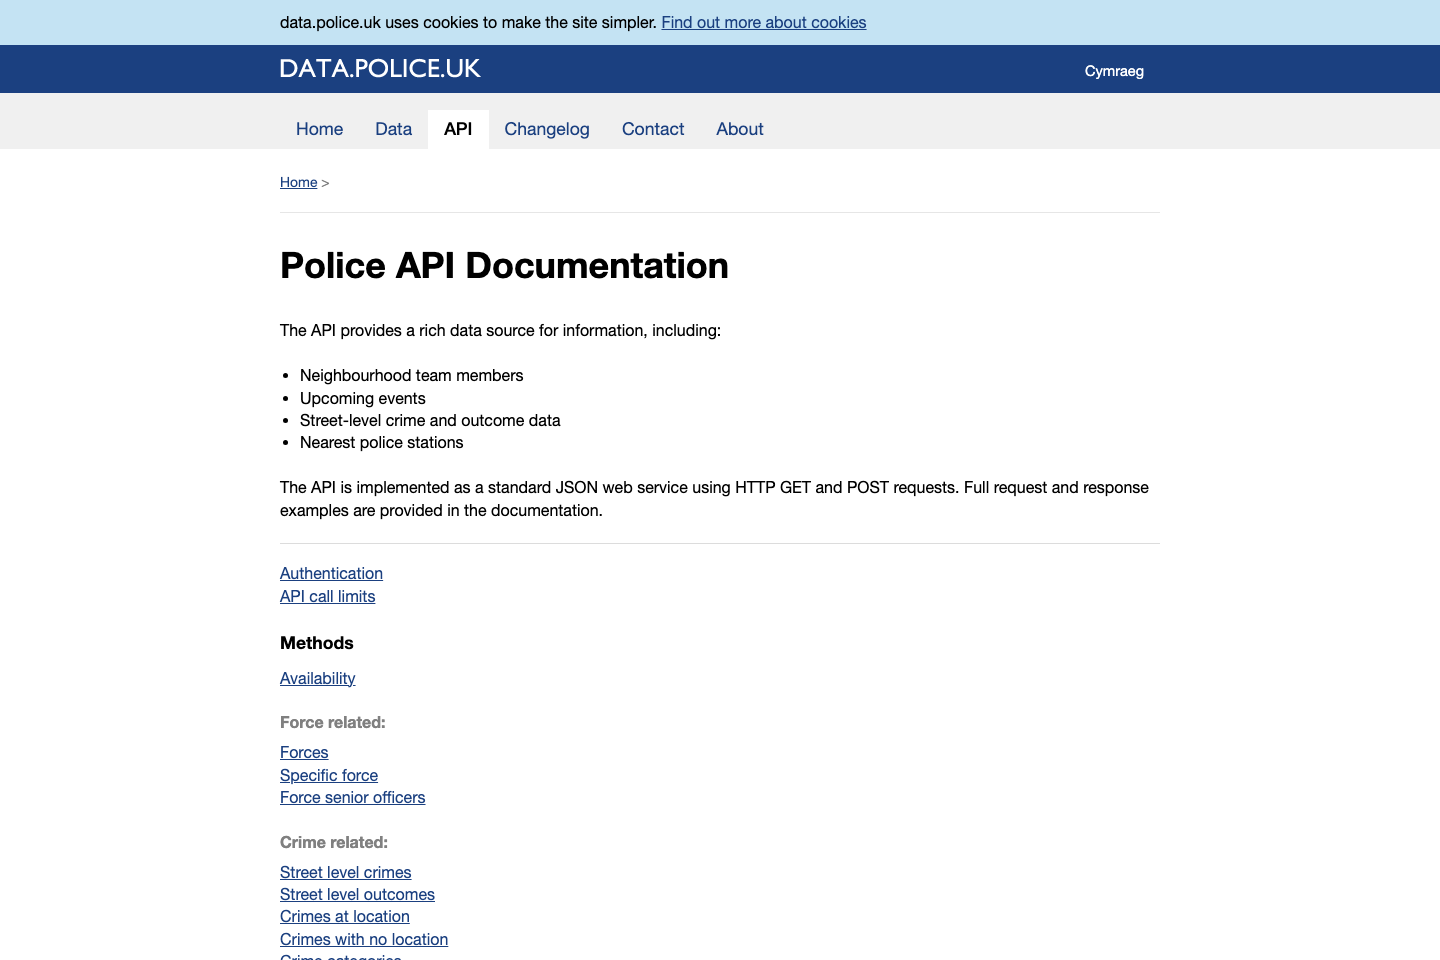This screenshot has width=1440, height=960.
Task: View Street level crimes documentation
Action: [345, 872]
